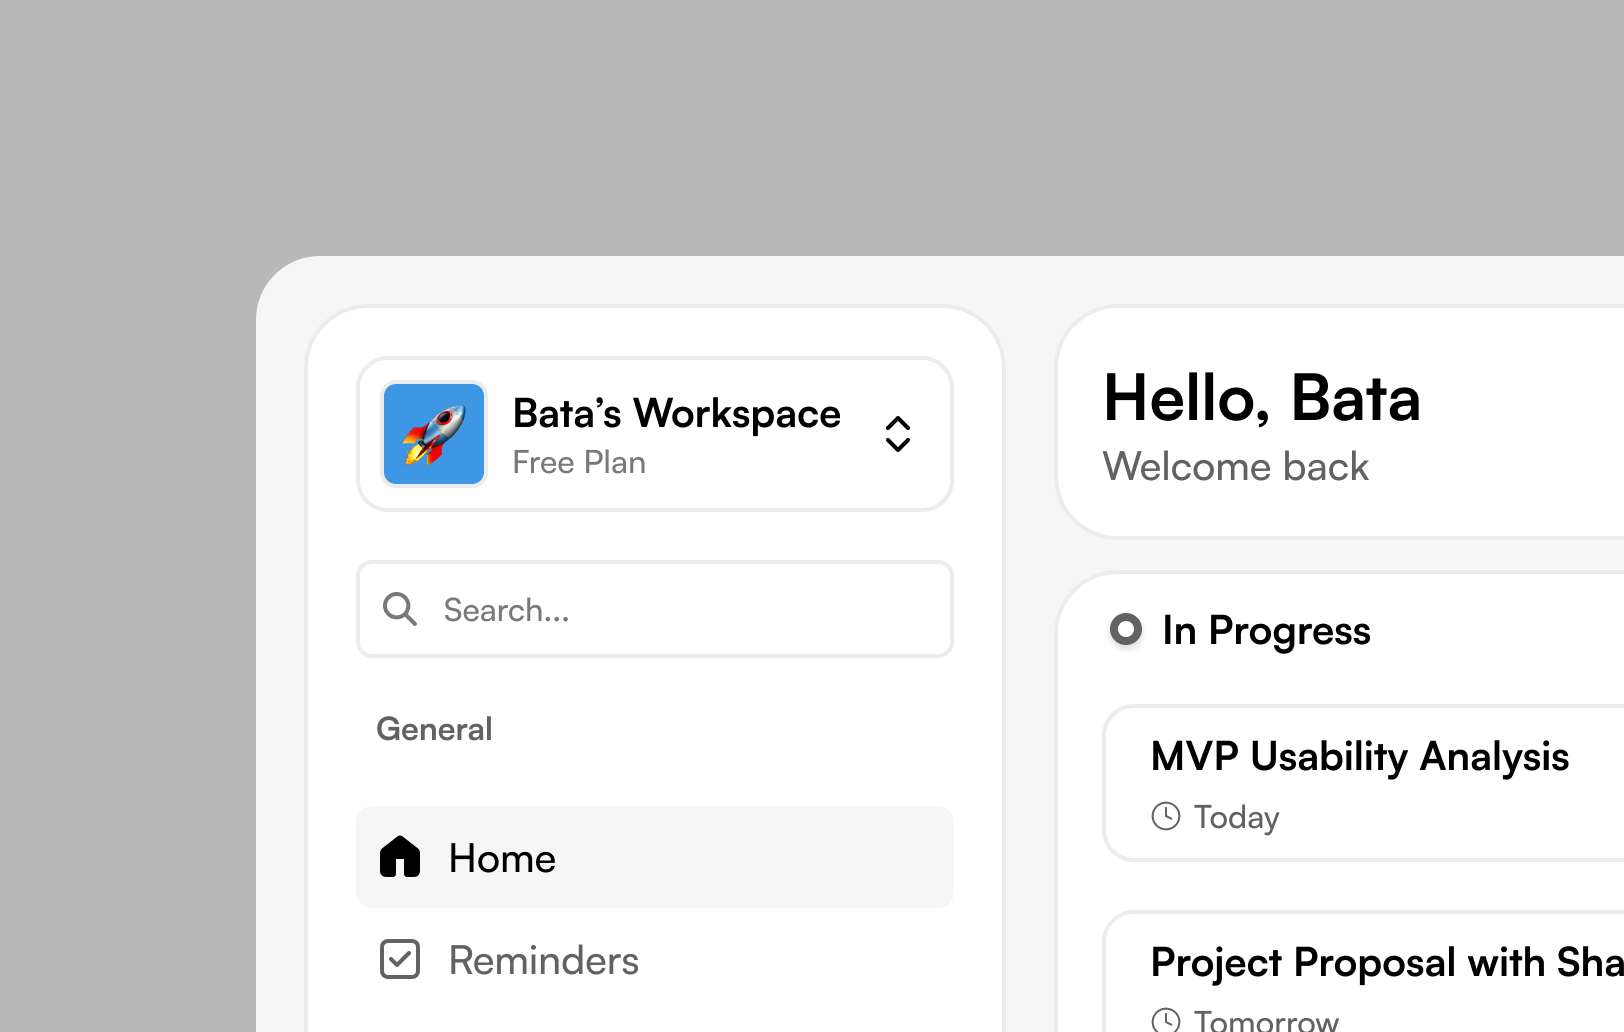Open the MVP Usability Analysis card
The height and width of the screenshot is (1032, 1624).
point(1364,783)
